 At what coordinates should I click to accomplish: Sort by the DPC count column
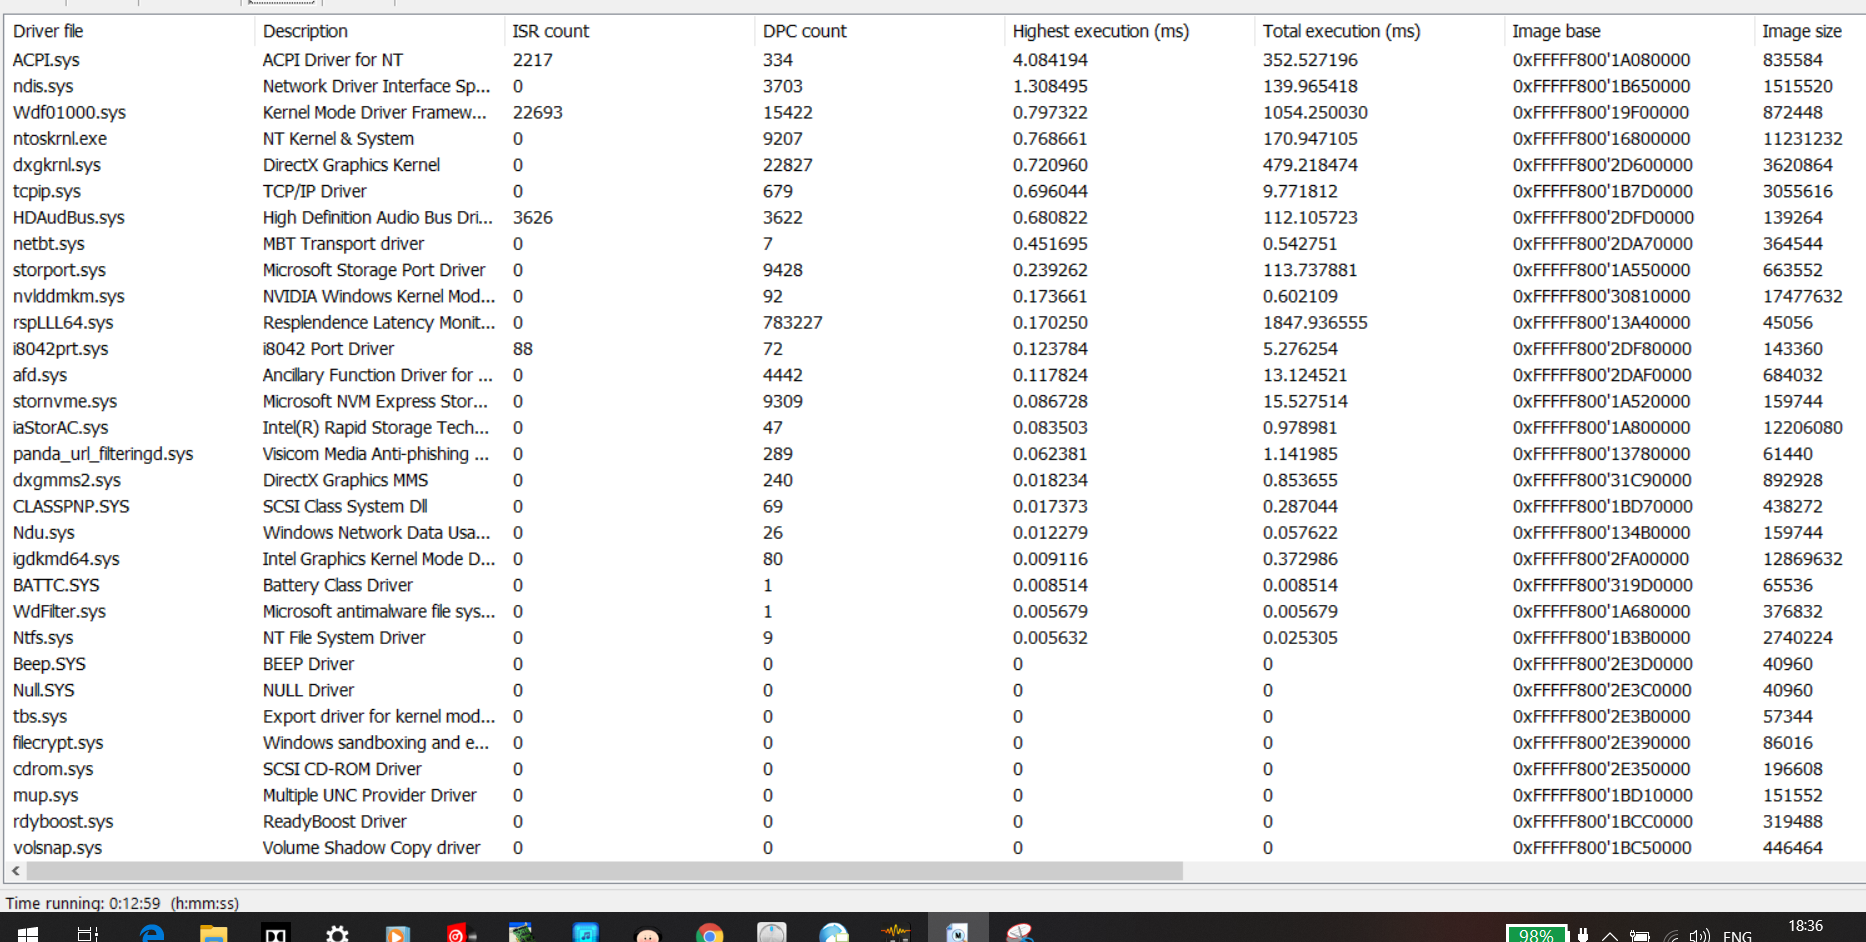pyautogui.click(x=879, y=31)
